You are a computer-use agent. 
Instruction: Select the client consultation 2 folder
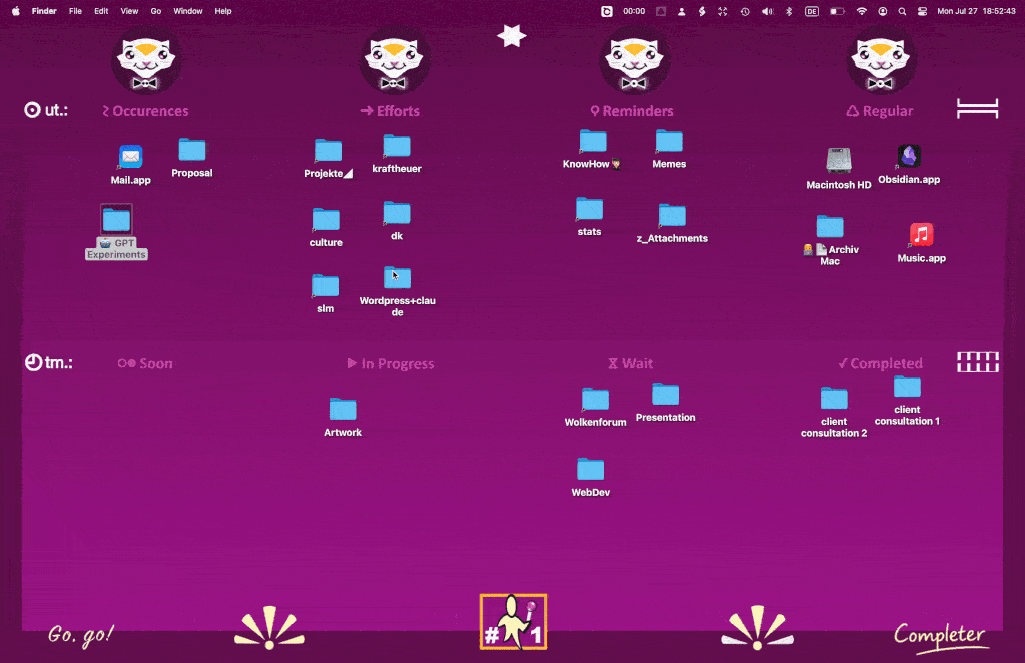pyautogui.click(x=834, y=400)
